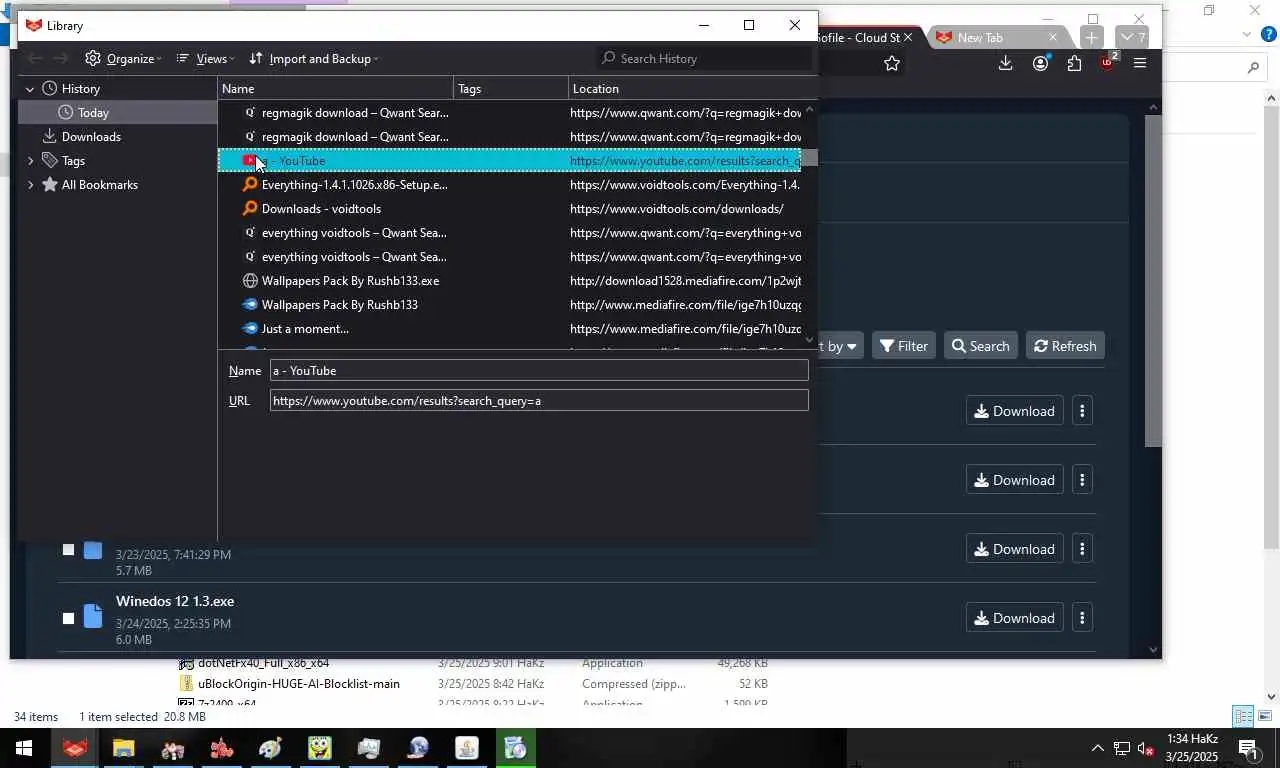This screenshot has height=768, width=1280.
Task: Open the browser extensions puzzle icon
Action: click(1074, 63)
